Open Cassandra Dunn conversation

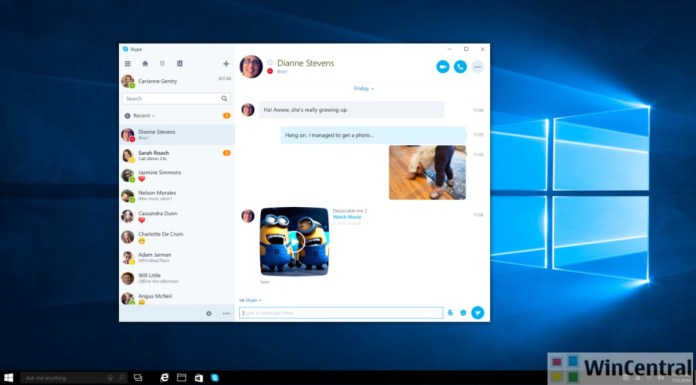177,216
